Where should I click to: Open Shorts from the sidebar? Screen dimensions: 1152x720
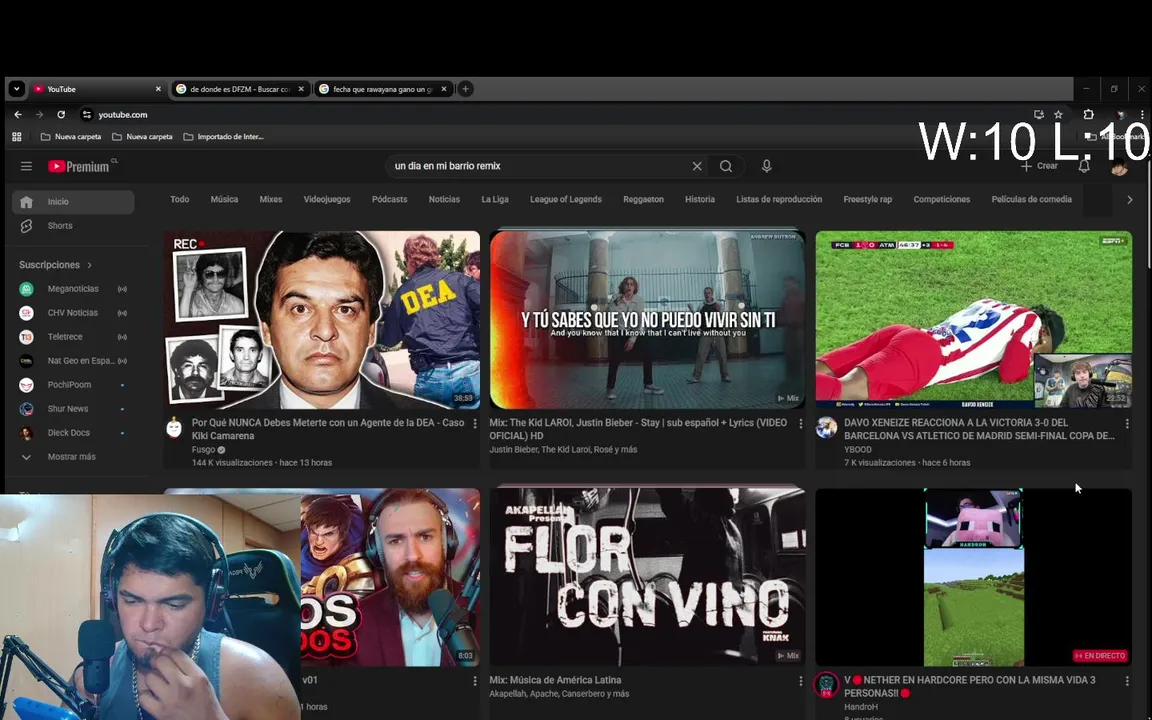tap(73, 226)
